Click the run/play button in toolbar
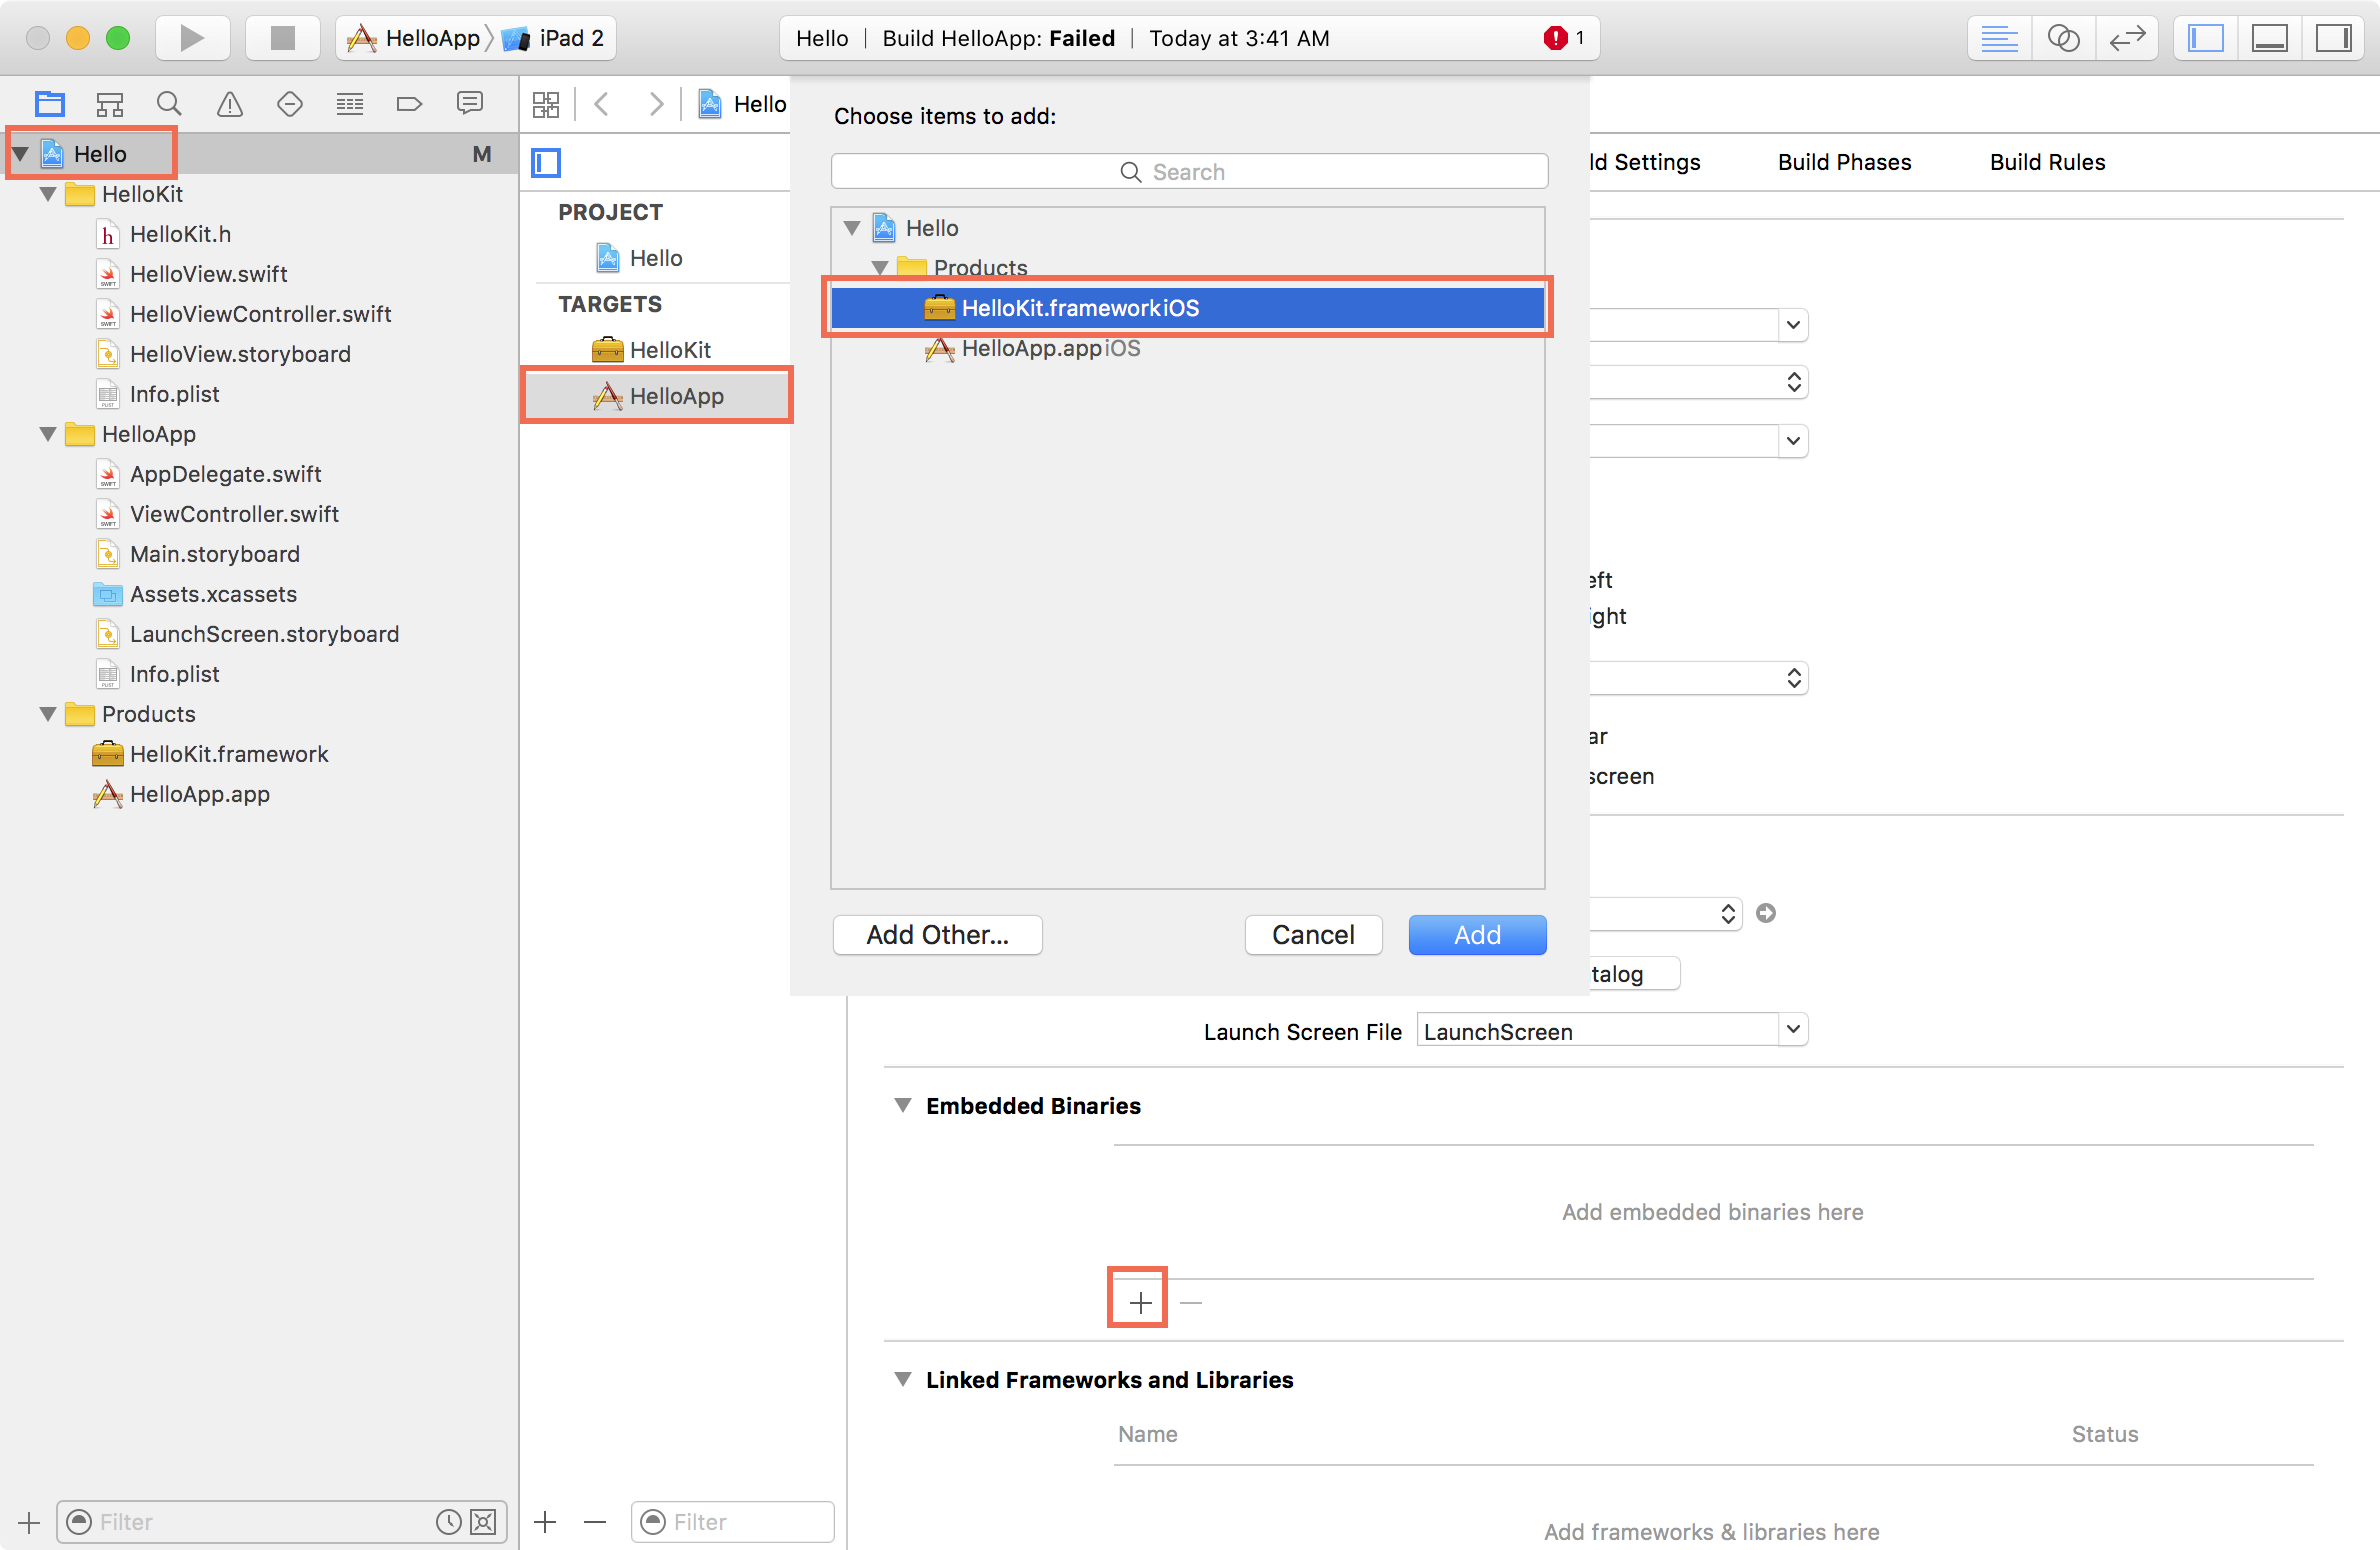This screenshot has width=2380, height=1550. pos(193,38)
